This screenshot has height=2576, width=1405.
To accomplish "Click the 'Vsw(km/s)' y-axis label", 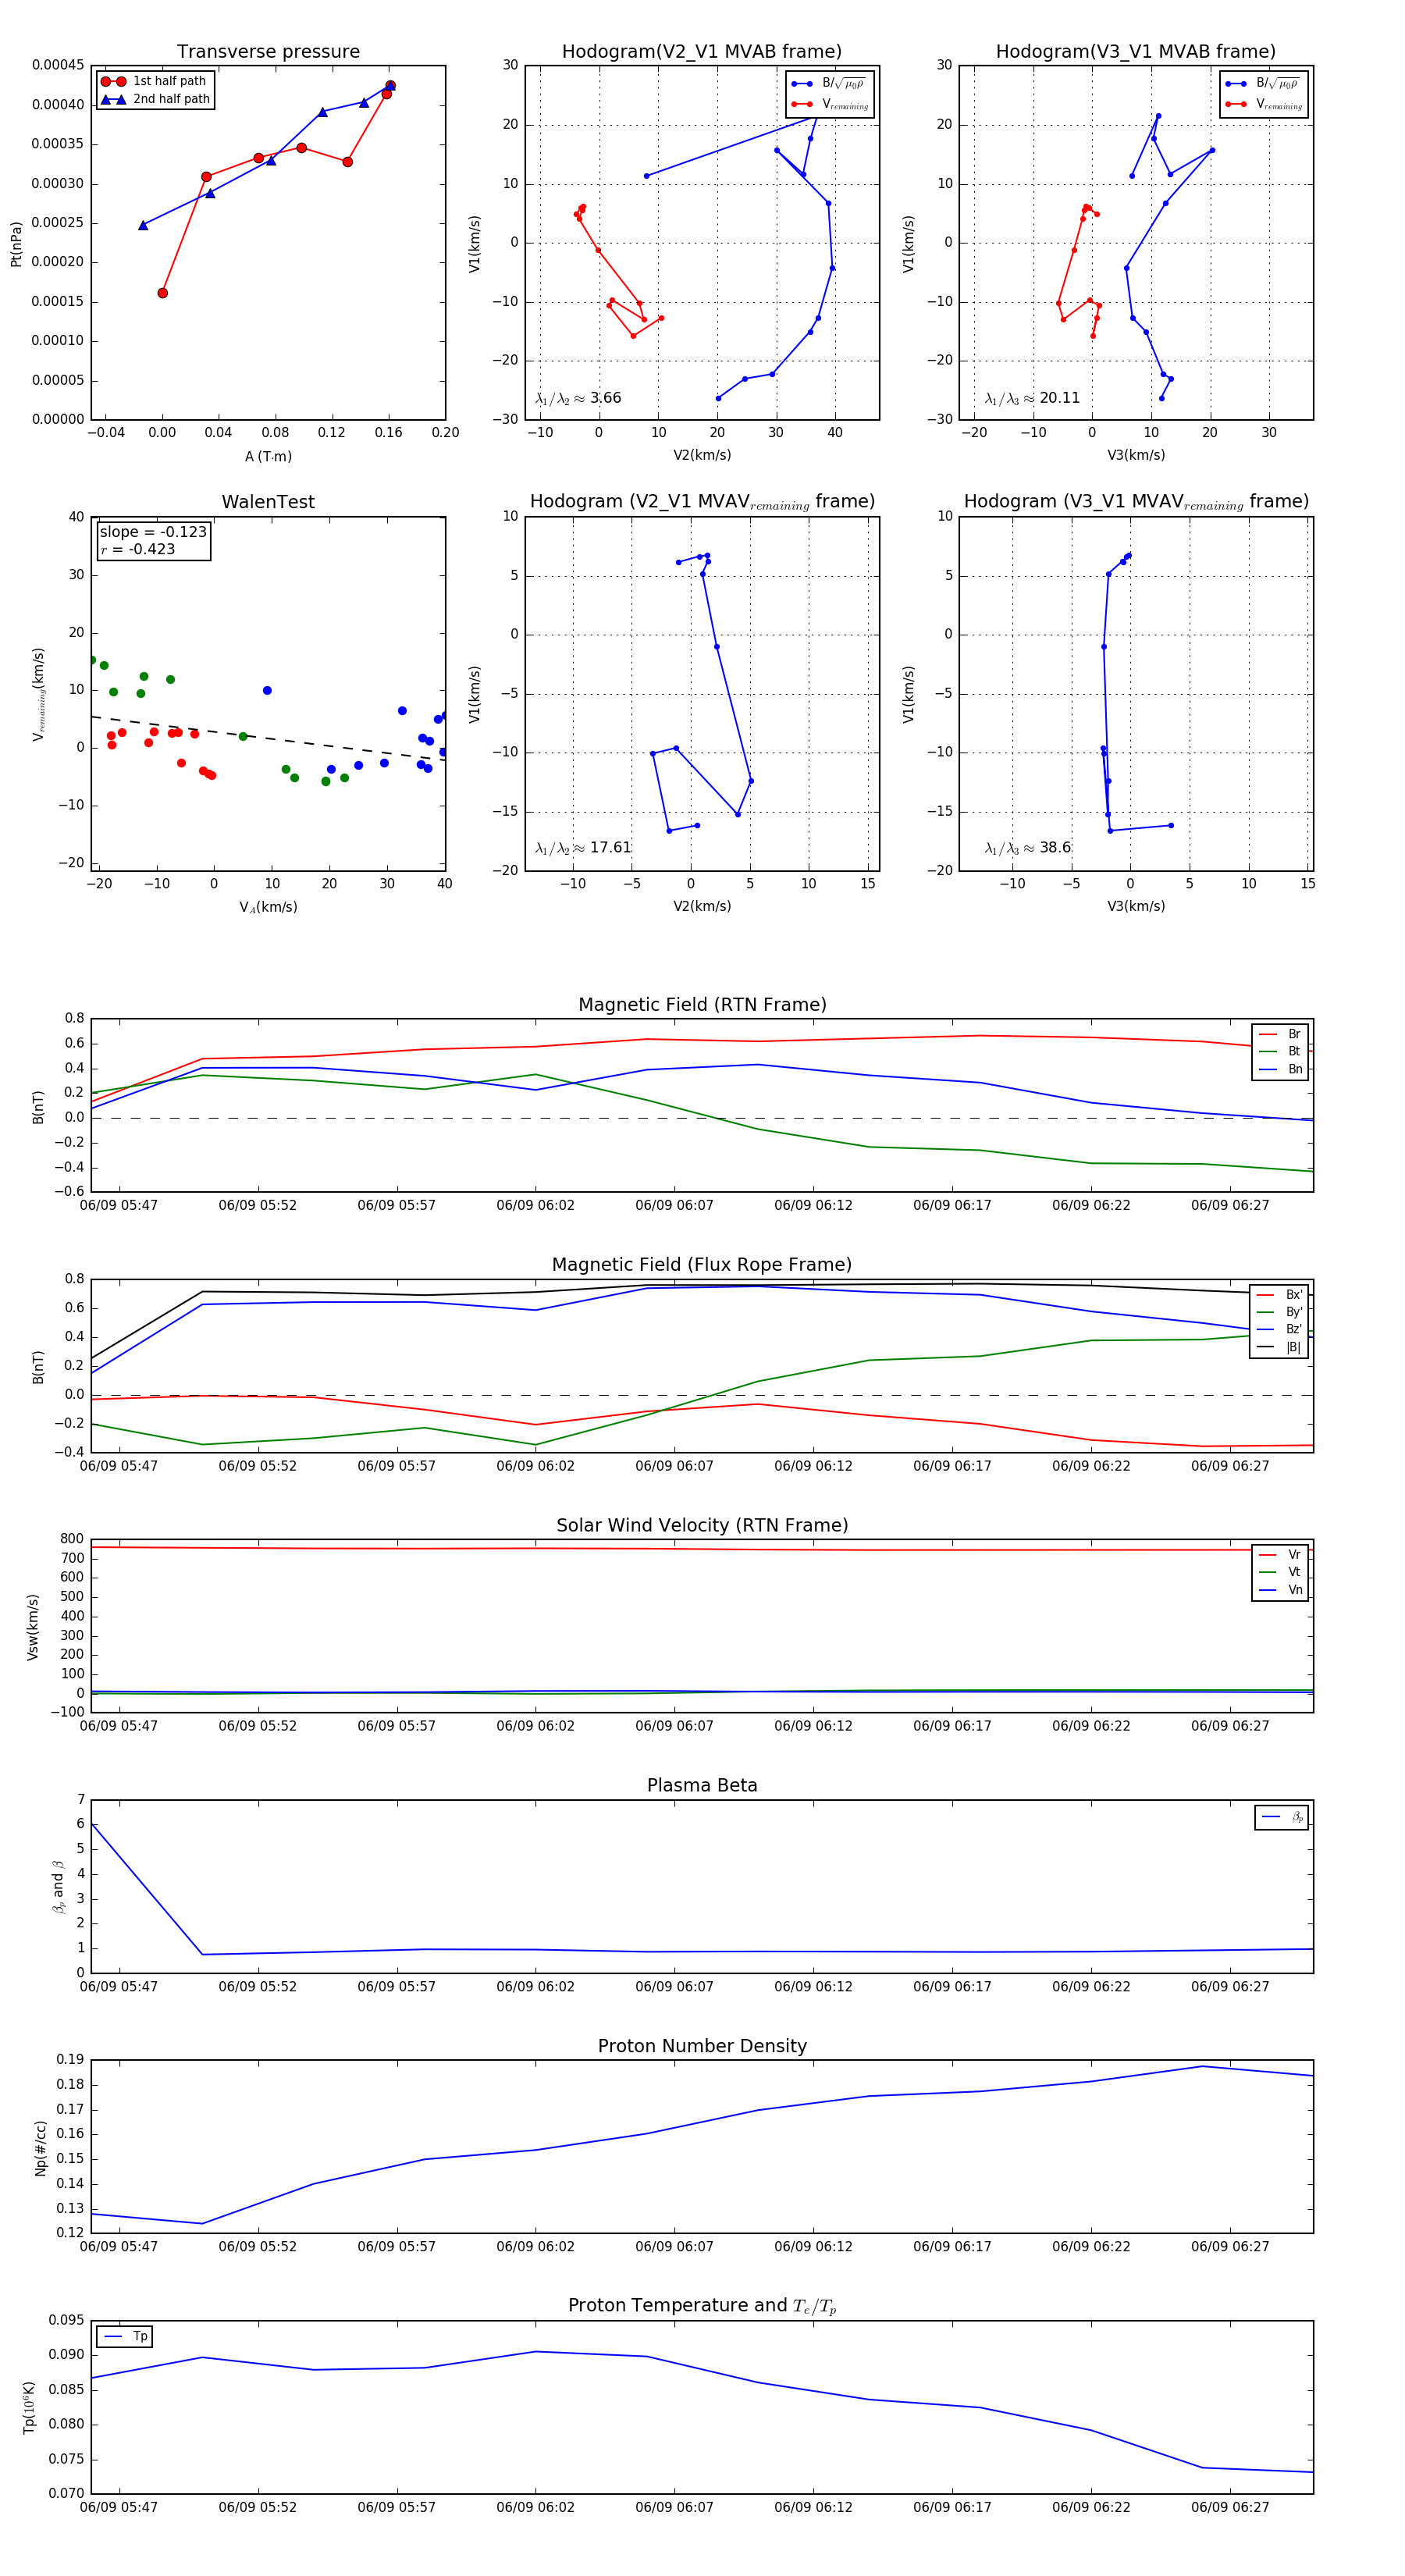I will click(33, 1627).
